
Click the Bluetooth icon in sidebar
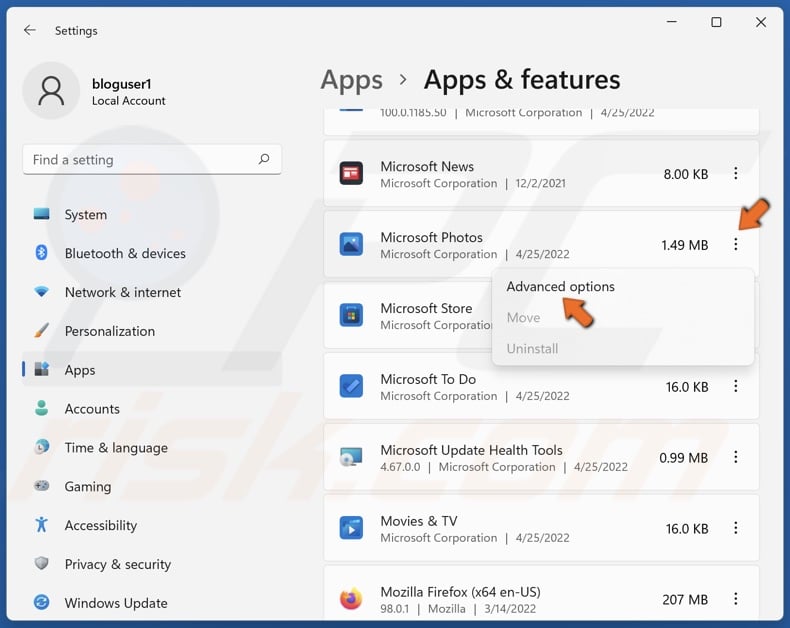click(41, 252)
